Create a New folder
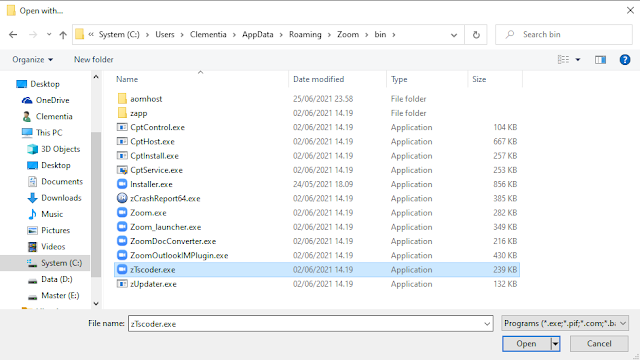This screenshot has height=360, width=640. click(x=93, y=60)
